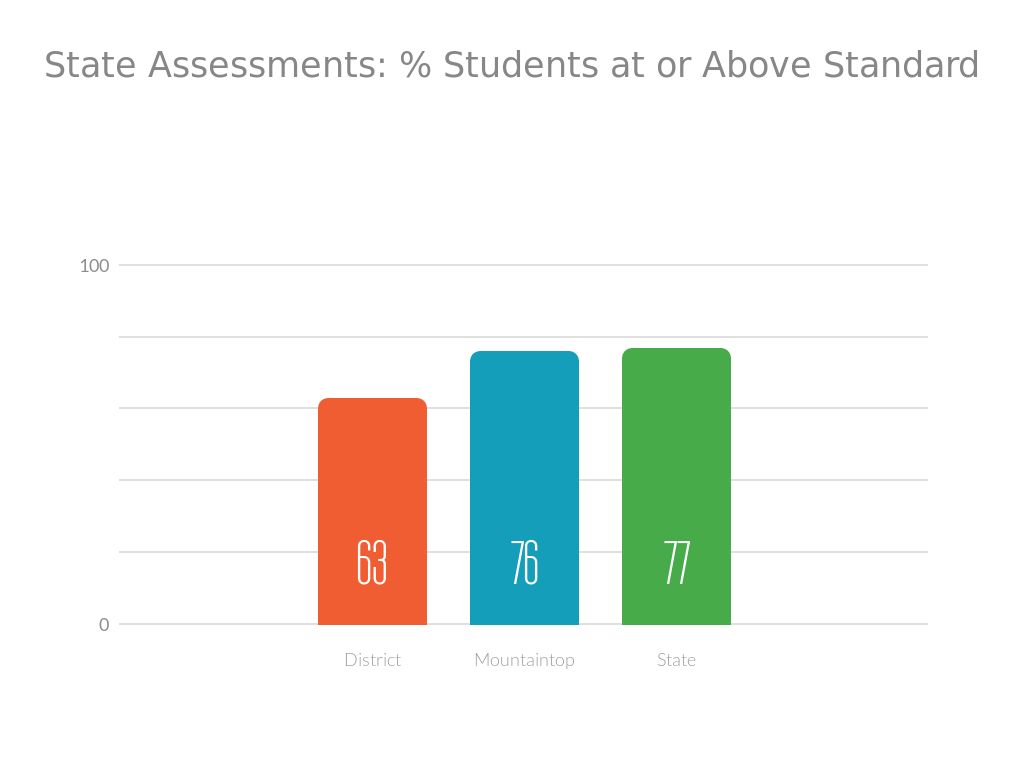Viewport: 1024px width, 768px height.
Task: Click the State x-axis label
Action: tap(676, 660)
